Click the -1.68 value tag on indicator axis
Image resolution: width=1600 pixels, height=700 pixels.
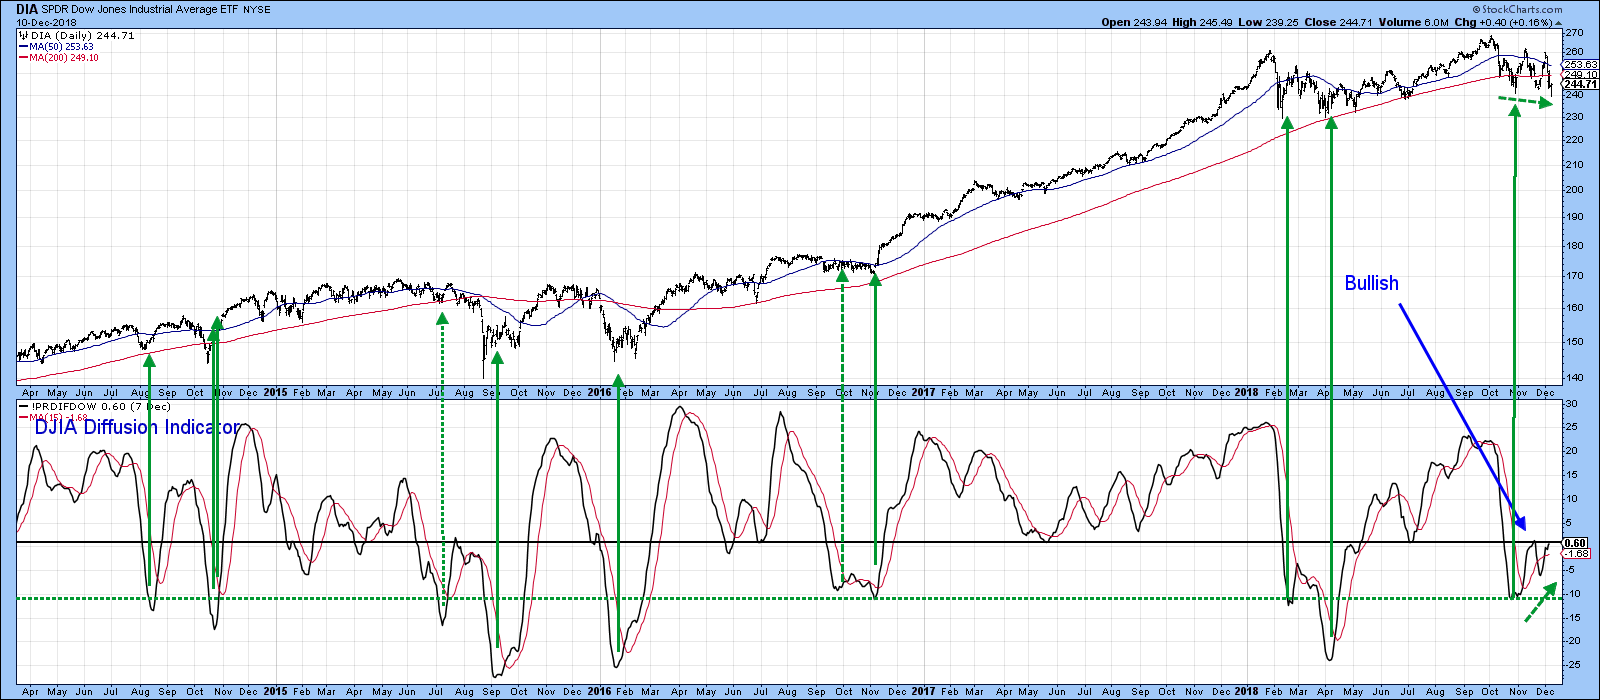pyautogui.click(x=1577, y=554)
